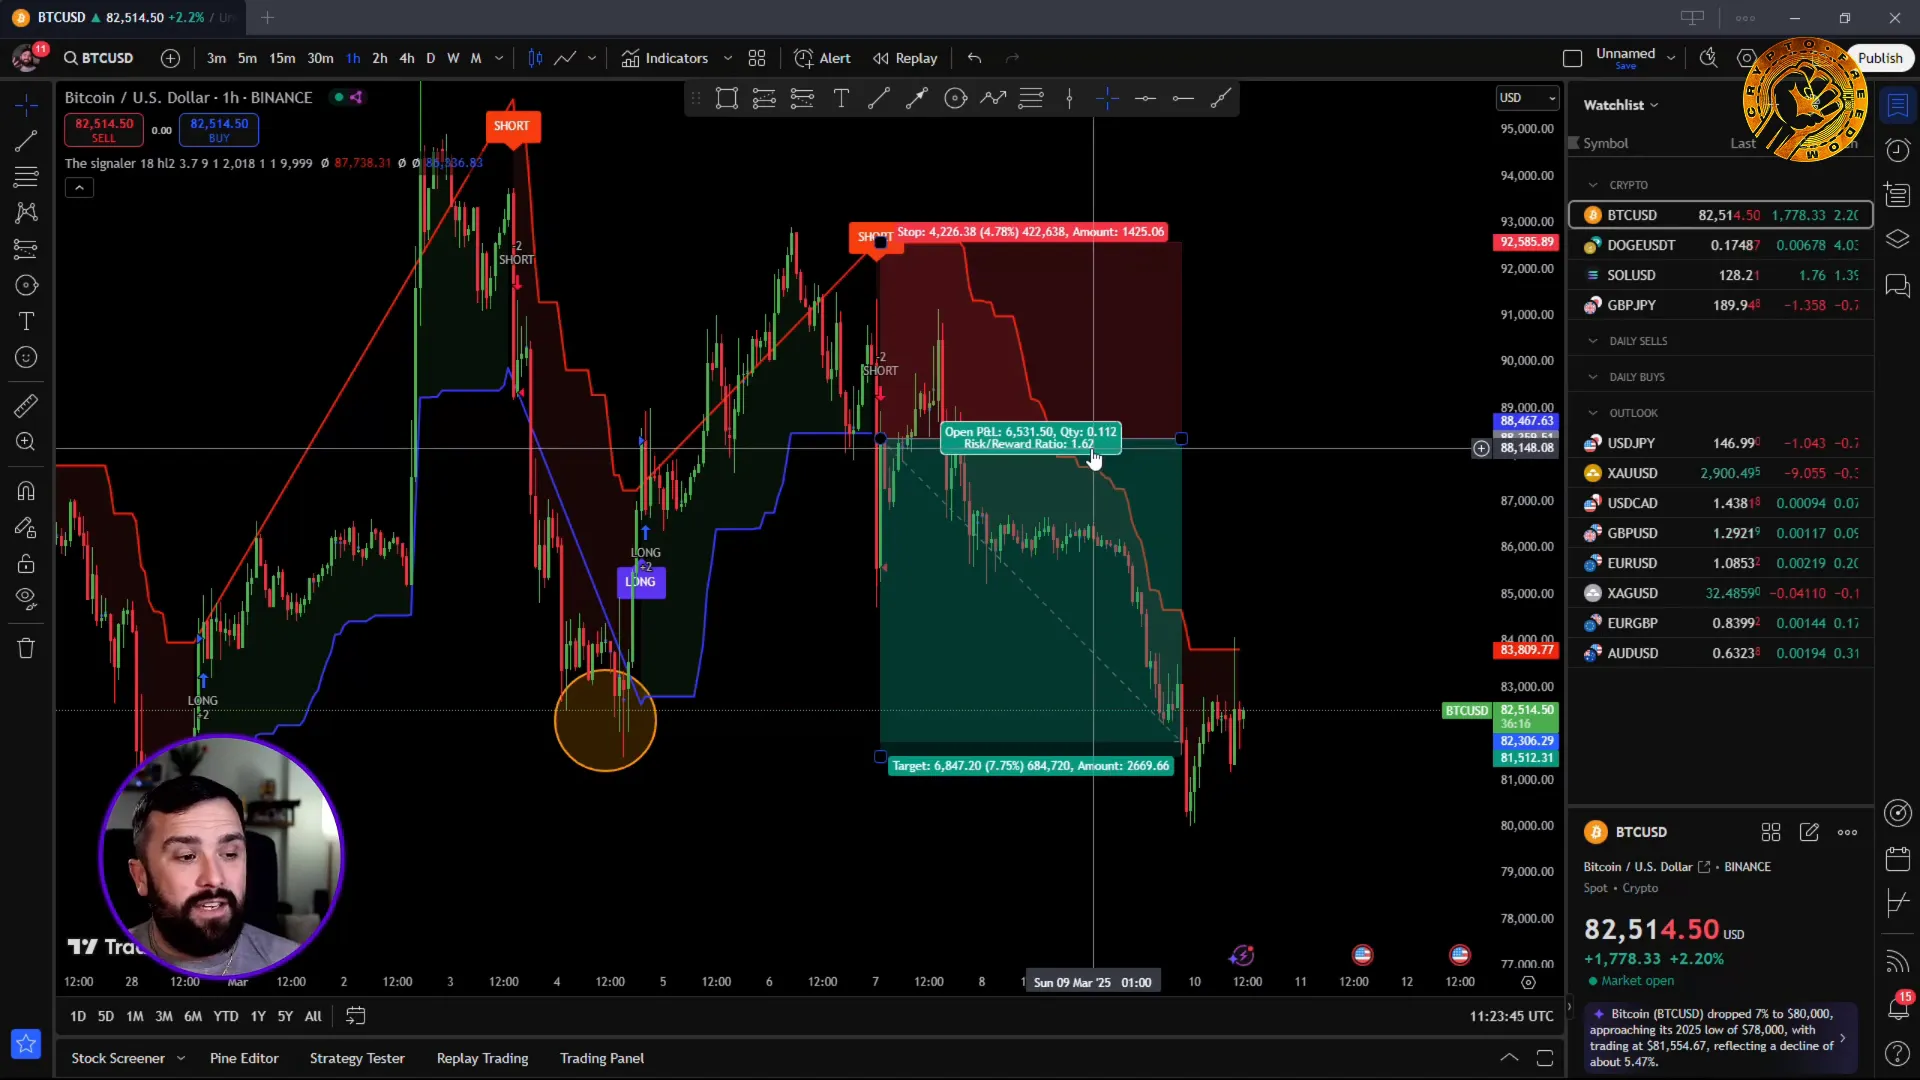Image resolution: width=1920 pixels, height=1080 pixels.
Task: Open the patterns tool in left sidebar
Action: click(26, 213)
